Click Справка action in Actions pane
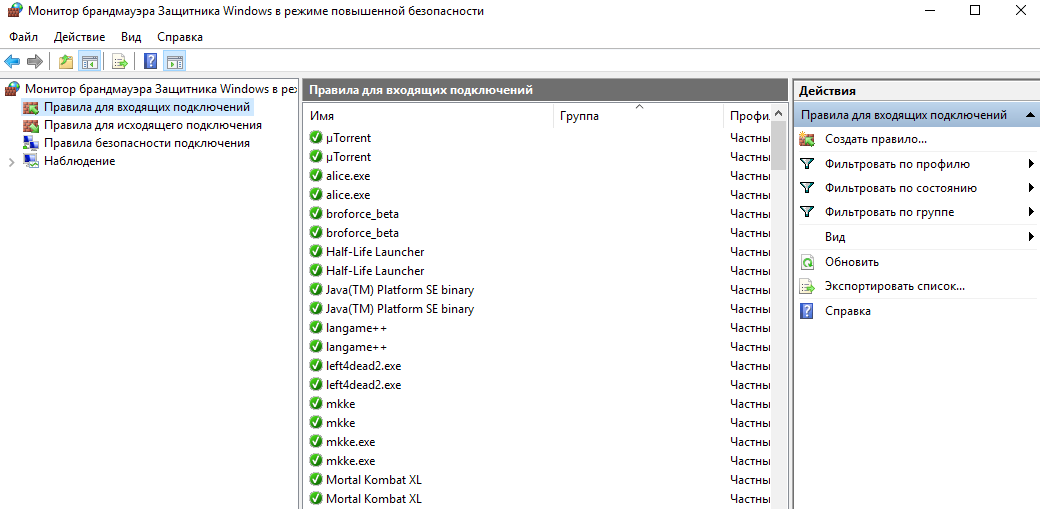This screenshot has height=509, width=1040. point(848,311)
